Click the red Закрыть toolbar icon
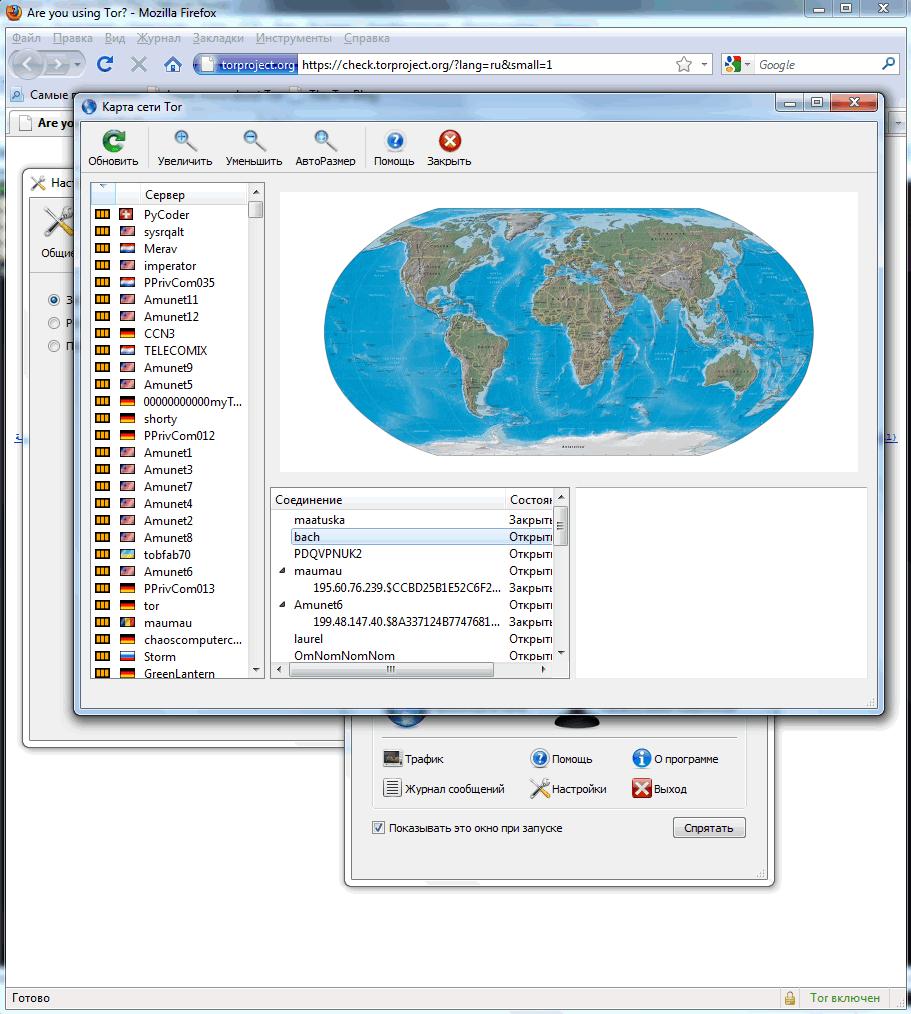The height and width of the screenshot is (1014, 911). [449, 141]
